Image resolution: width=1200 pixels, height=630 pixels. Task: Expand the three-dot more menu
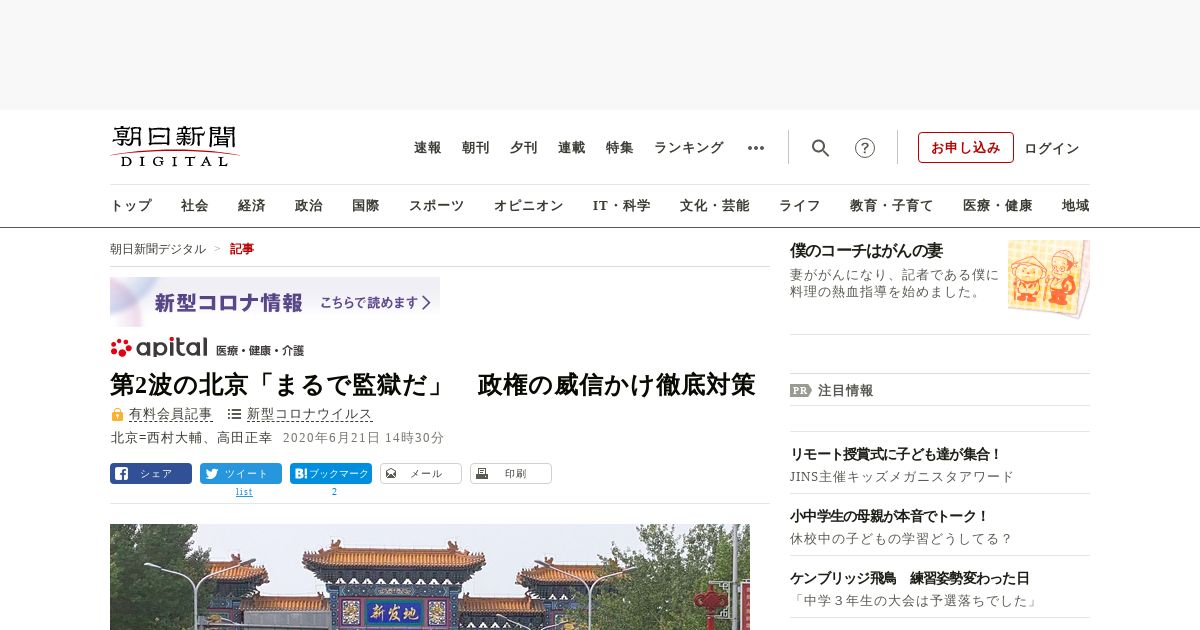coord(756,148)
